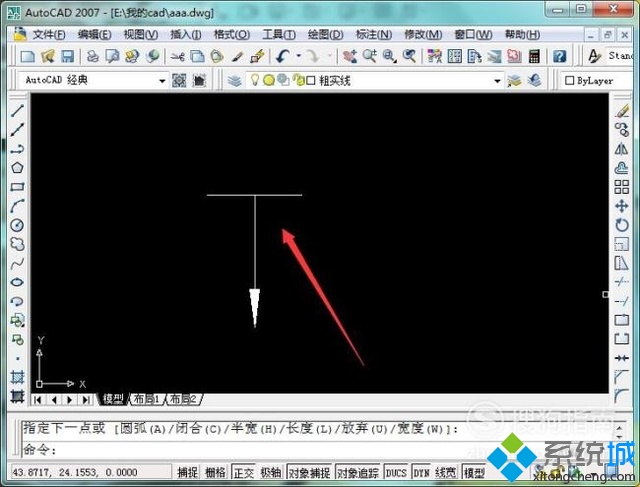Click the Copy object tool
The image size is (640, 487).
[x=622, y=130]
